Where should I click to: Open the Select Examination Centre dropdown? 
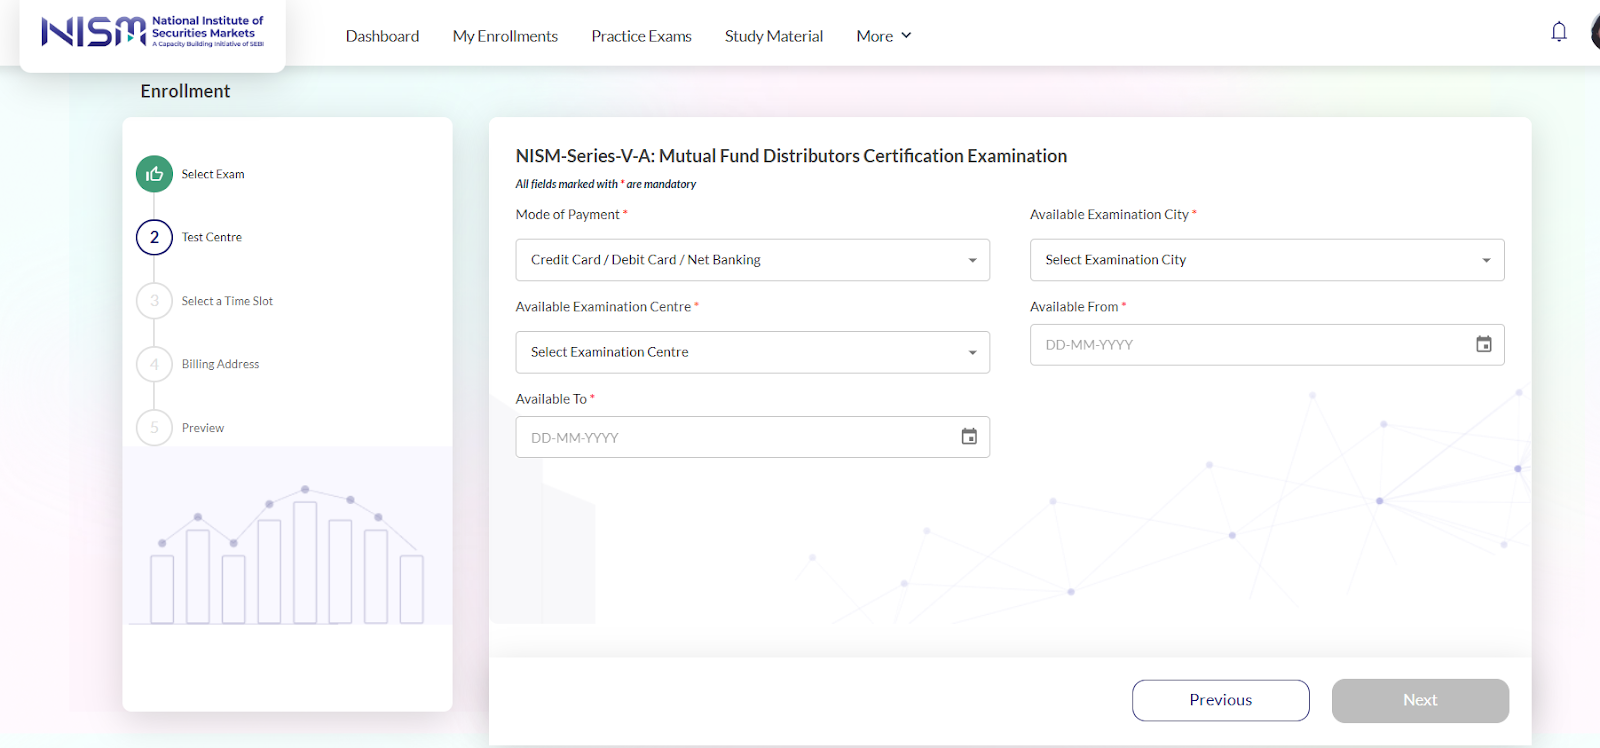tap(752, 352)
